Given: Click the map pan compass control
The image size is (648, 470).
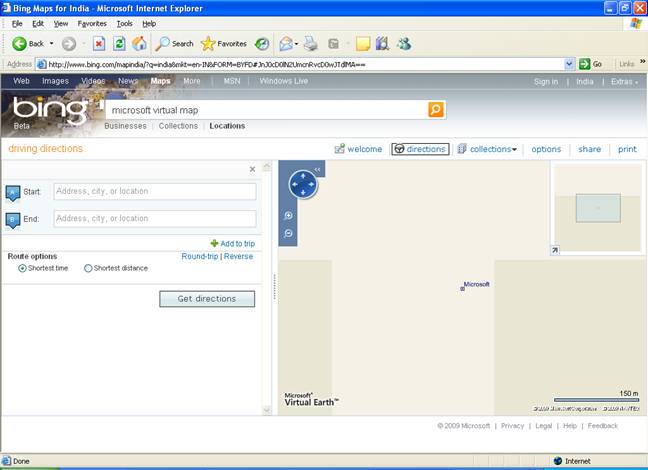Looking at the screenshot, I should click(303, 184).
